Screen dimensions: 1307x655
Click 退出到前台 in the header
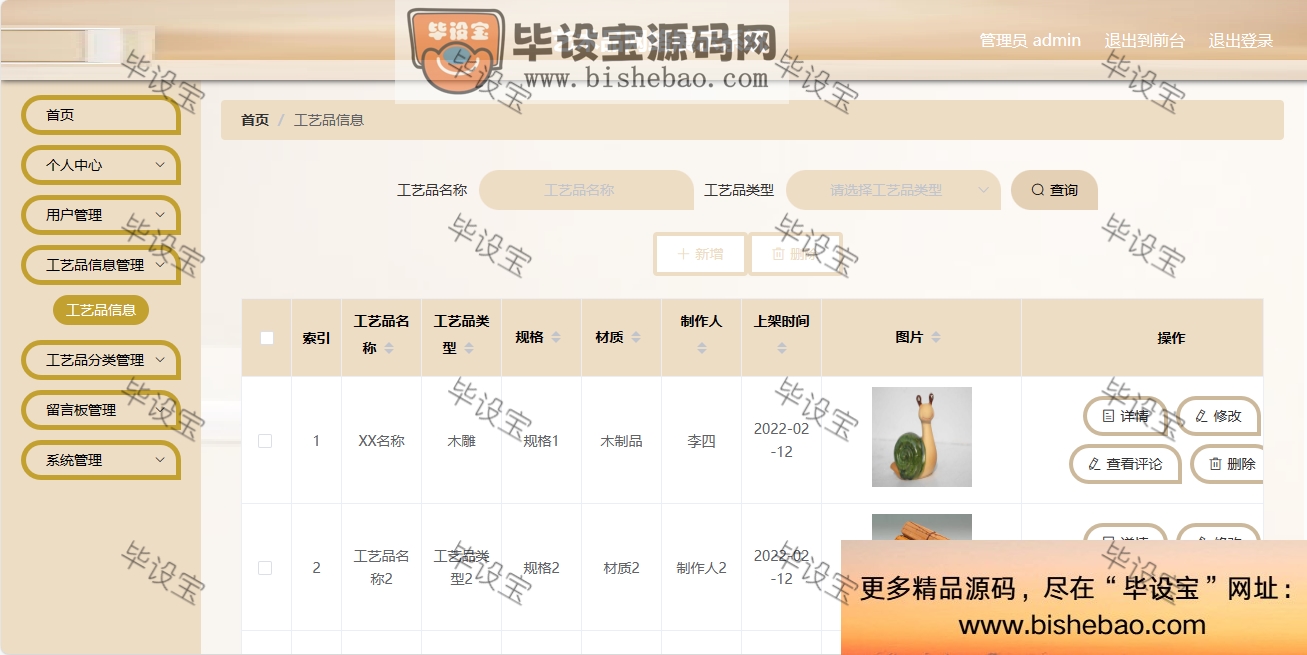coord(1145,41)
